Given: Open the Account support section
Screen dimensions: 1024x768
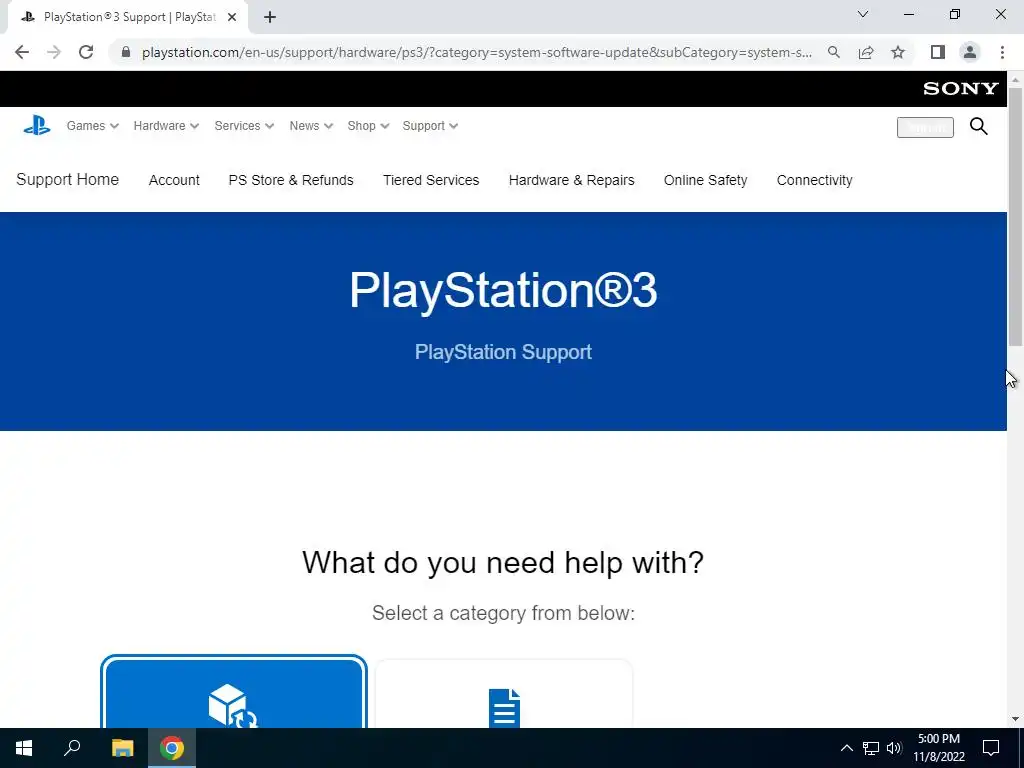Looking at the screenshot, I should click(174, 180).
